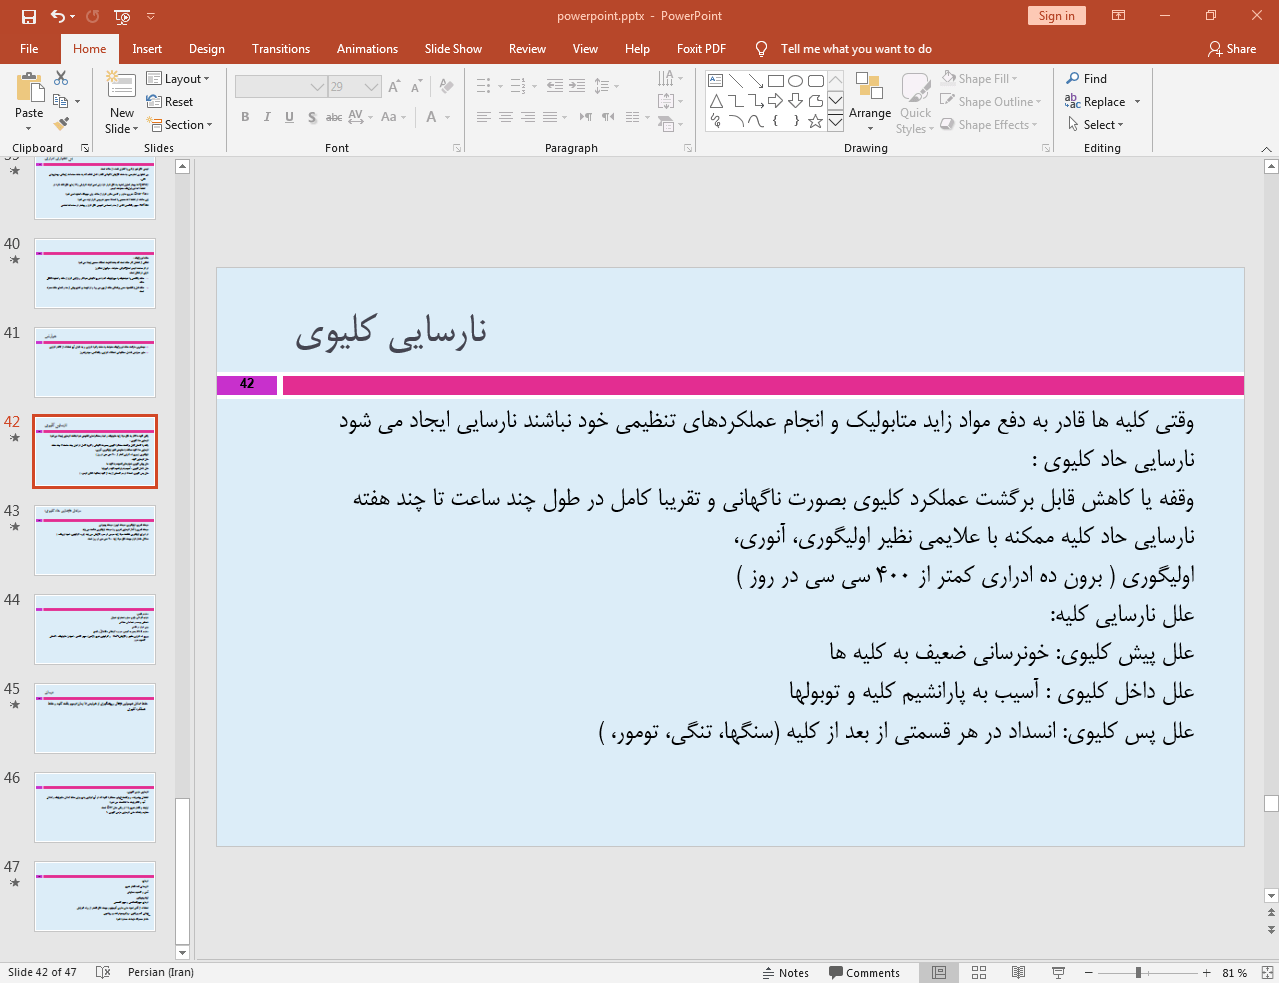This screenshot has width=1279, height=983.
Task: Click the Sign in button
Action: click(x=1056, y=15)
